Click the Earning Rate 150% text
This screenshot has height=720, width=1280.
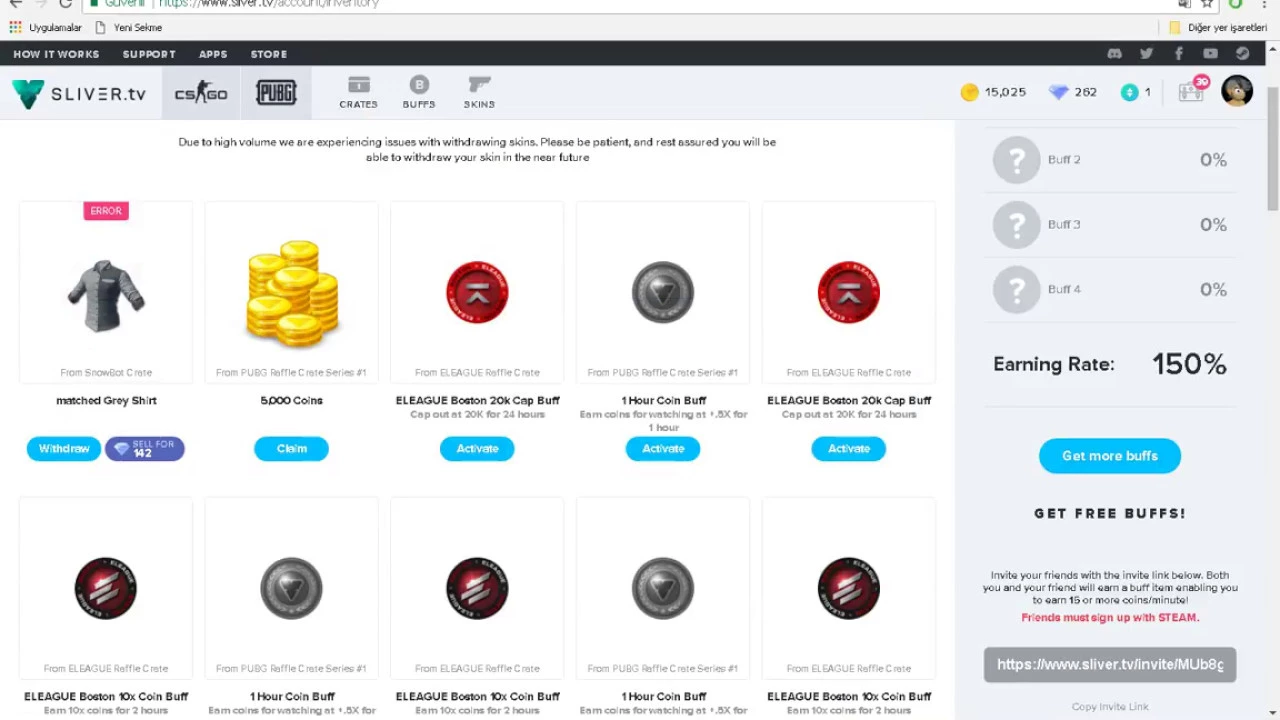pos(1110,364)
